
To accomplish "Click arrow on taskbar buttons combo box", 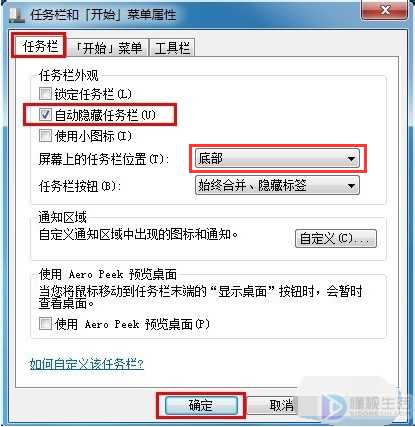I will tap(351, 186).
